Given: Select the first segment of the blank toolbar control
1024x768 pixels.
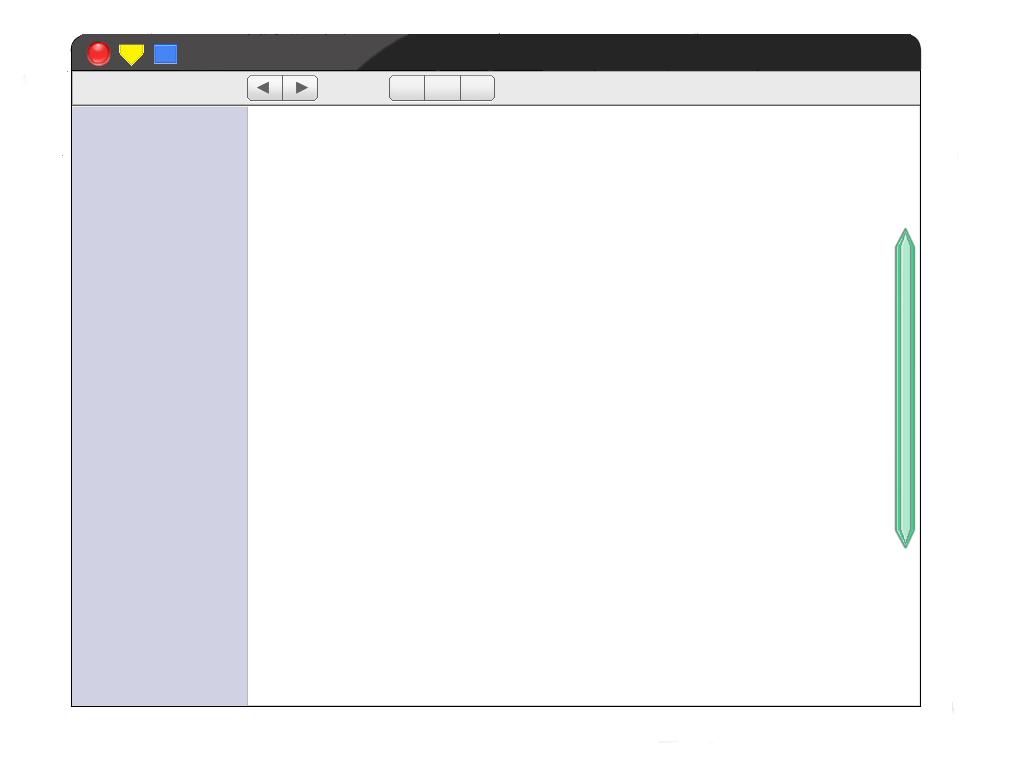Looking at the screenshot, I should pyautogui.click(x=407, y=88).
